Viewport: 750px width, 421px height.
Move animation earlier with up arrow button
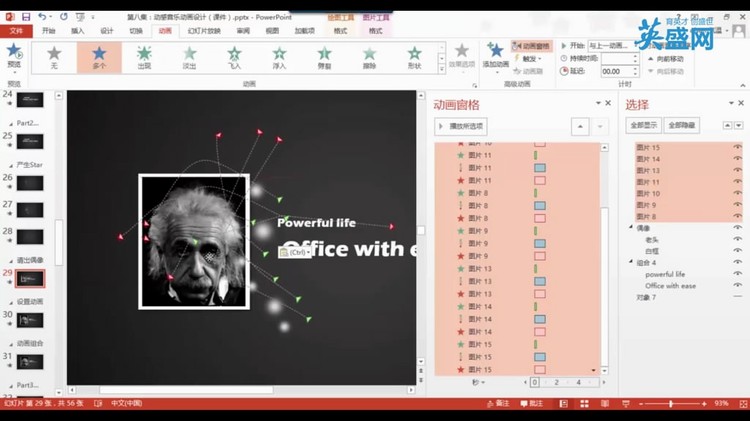580,126
